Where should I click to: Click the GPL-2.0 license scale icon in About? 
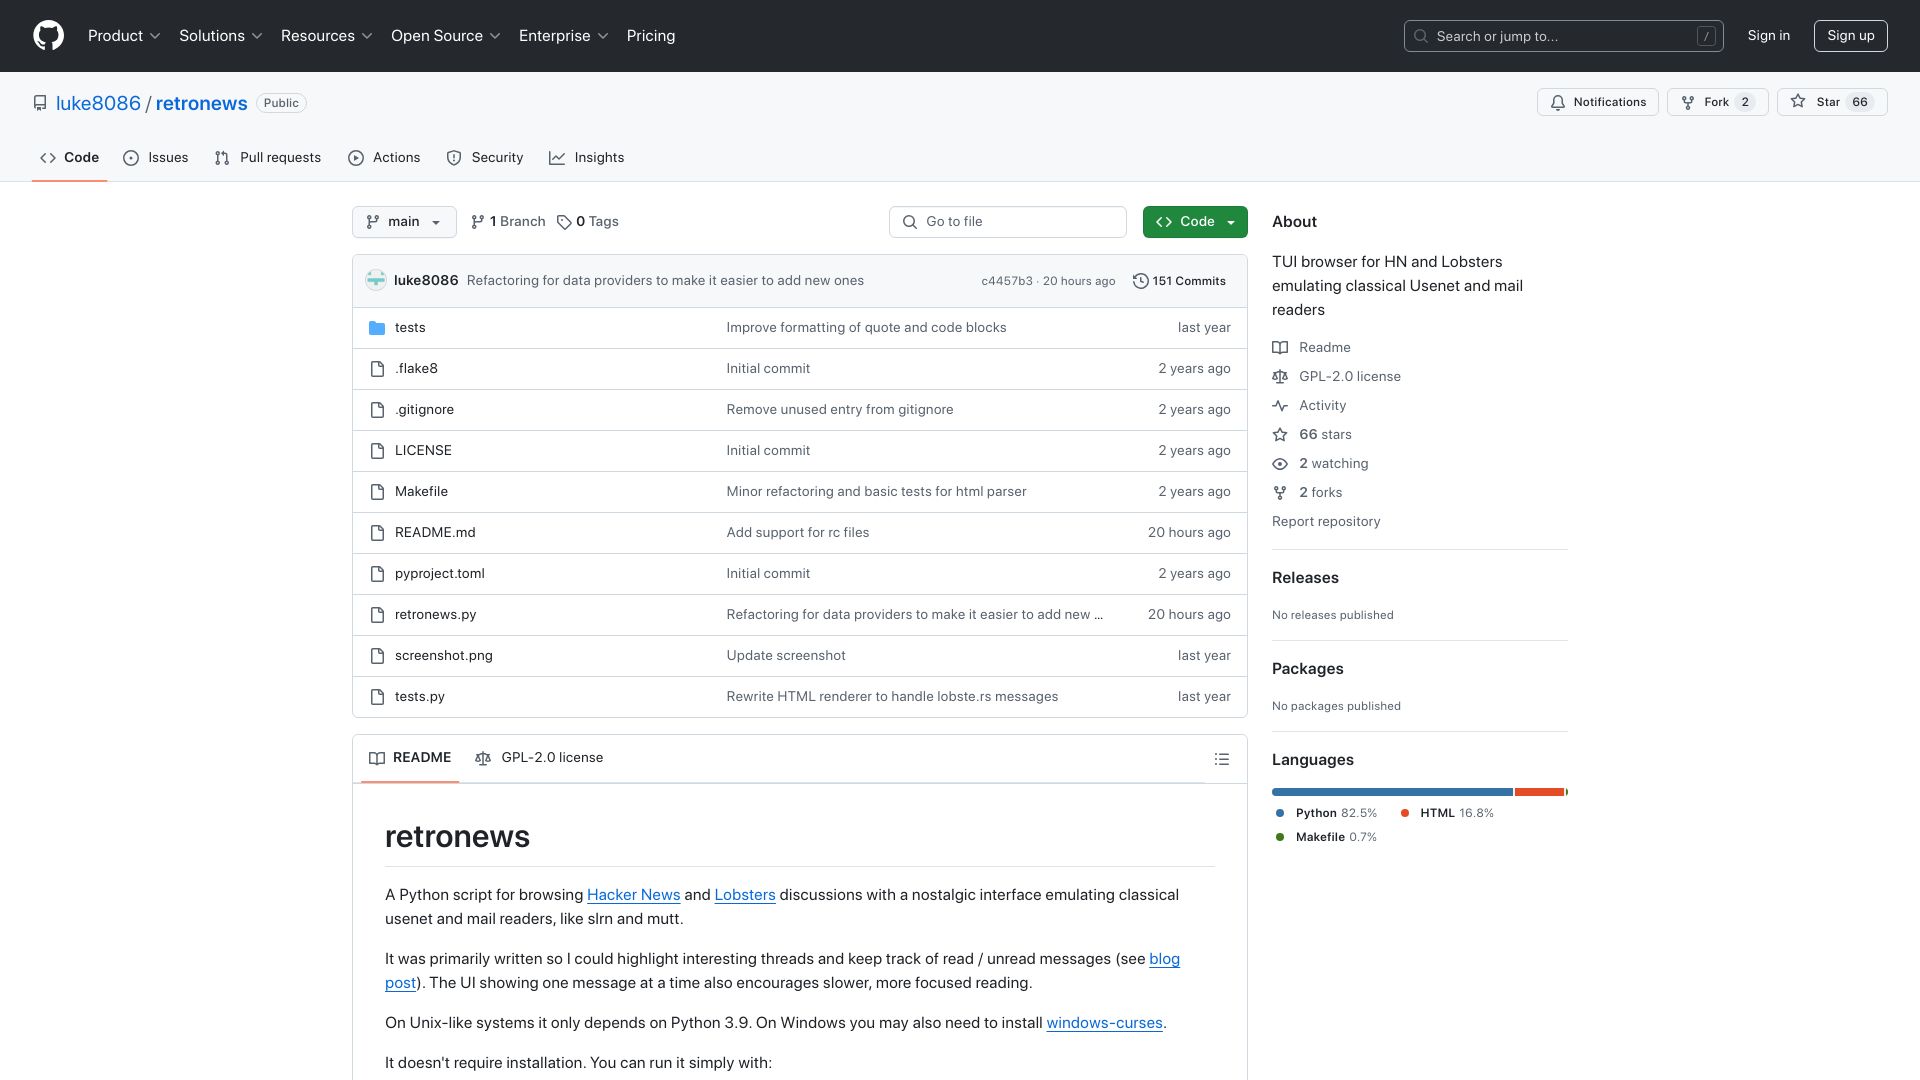[1280, 377]
